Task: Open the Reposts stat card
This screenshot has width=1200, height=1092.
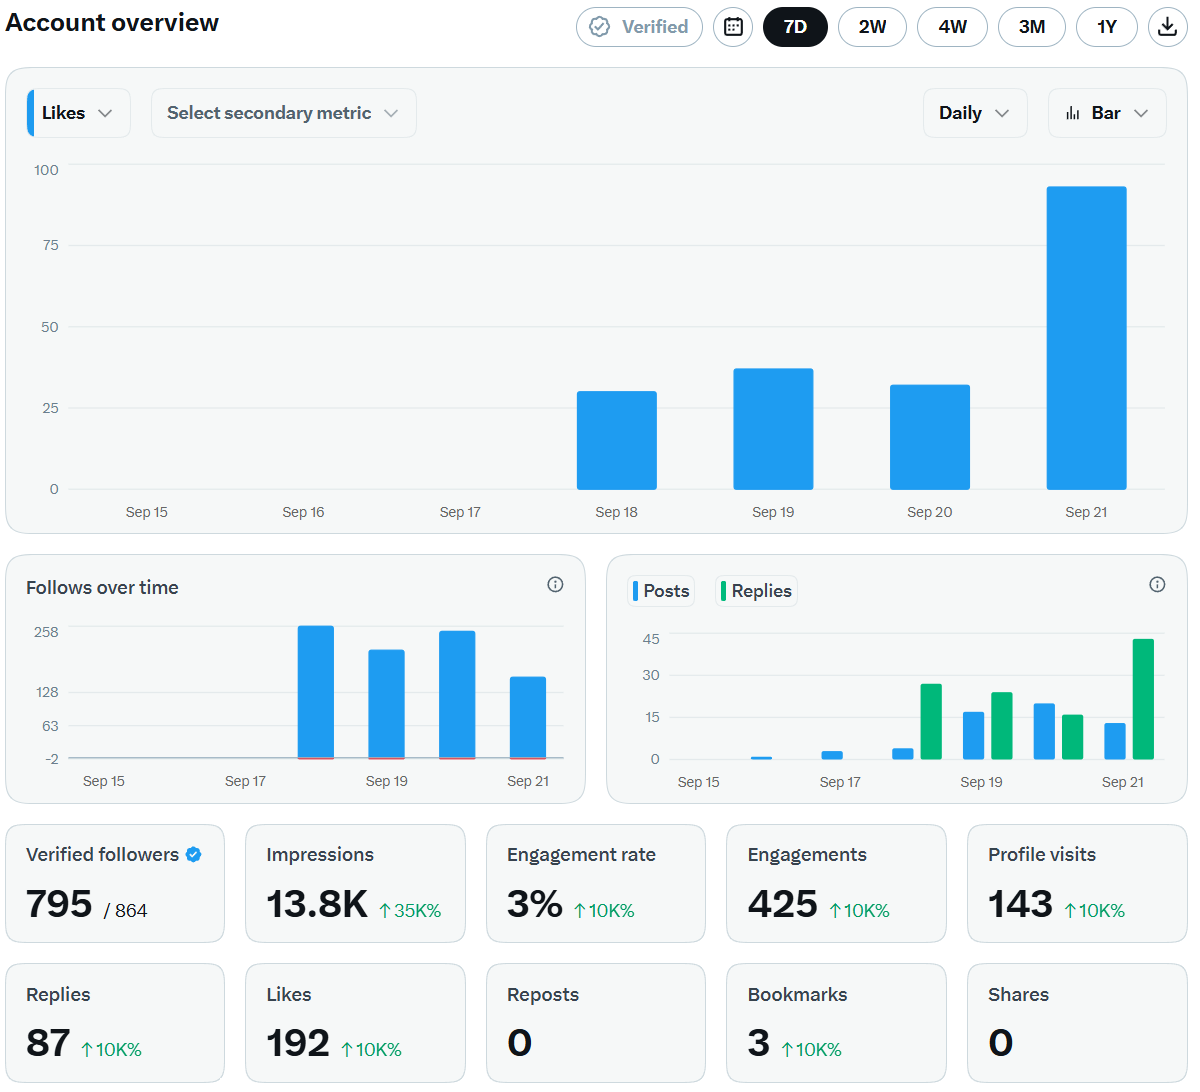Action: point(596,1023)
